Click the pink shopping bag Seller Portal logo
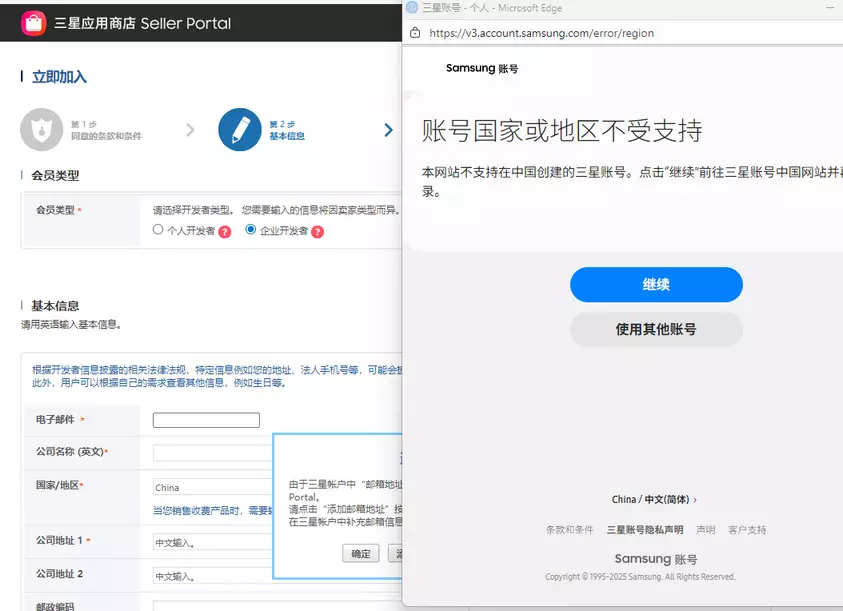Image resolution: width=843 pixels, height=611 pixels. [x=33, y=23]
